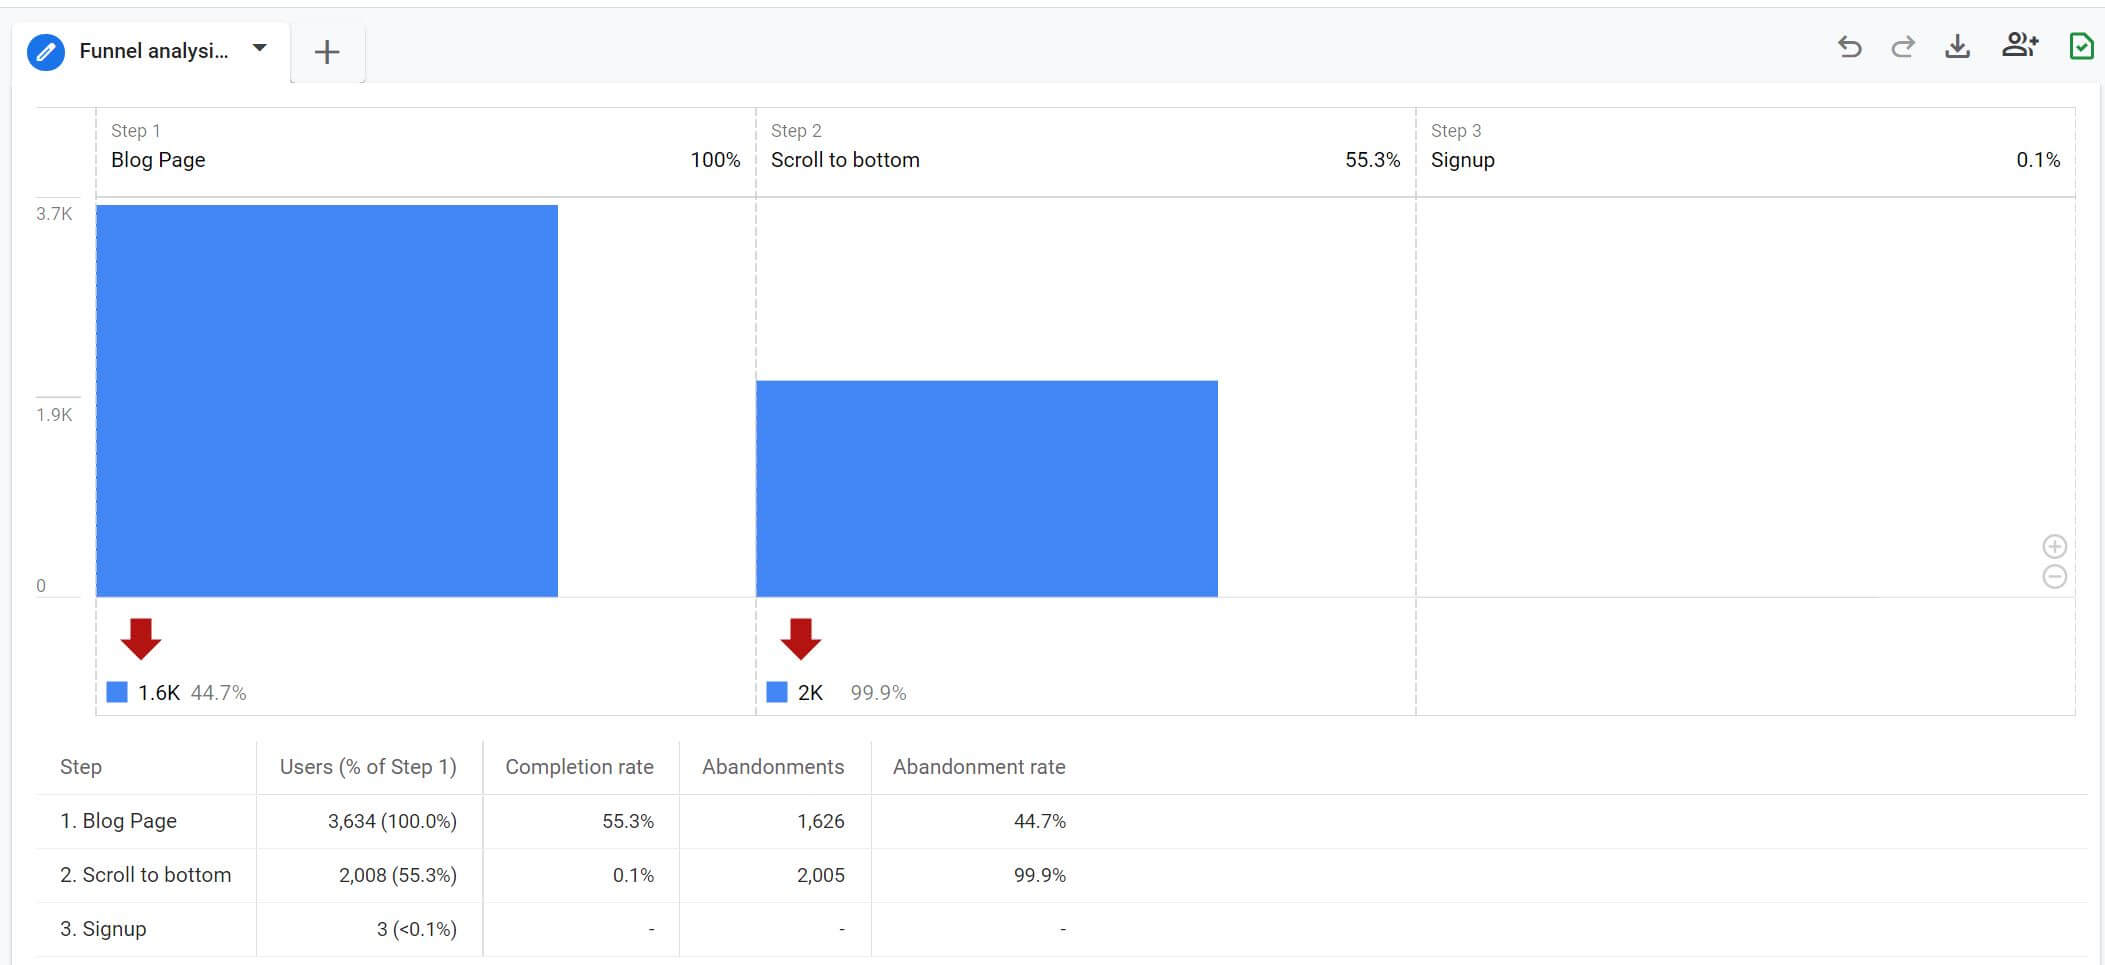This screenshot has height=965, width=2105.
Task: Click the Step 2 Scroll to bottom header
Action: point(1085,152)
